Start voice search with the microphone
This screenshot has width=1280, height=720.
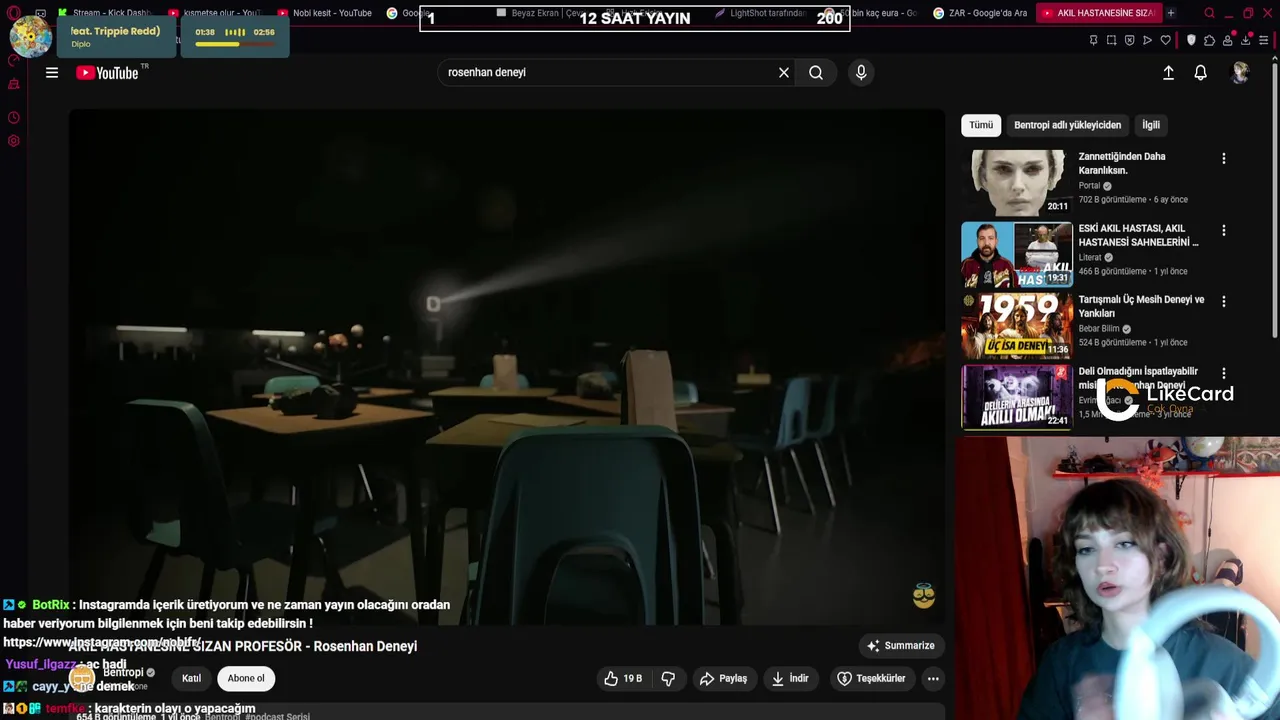(861, 72)
